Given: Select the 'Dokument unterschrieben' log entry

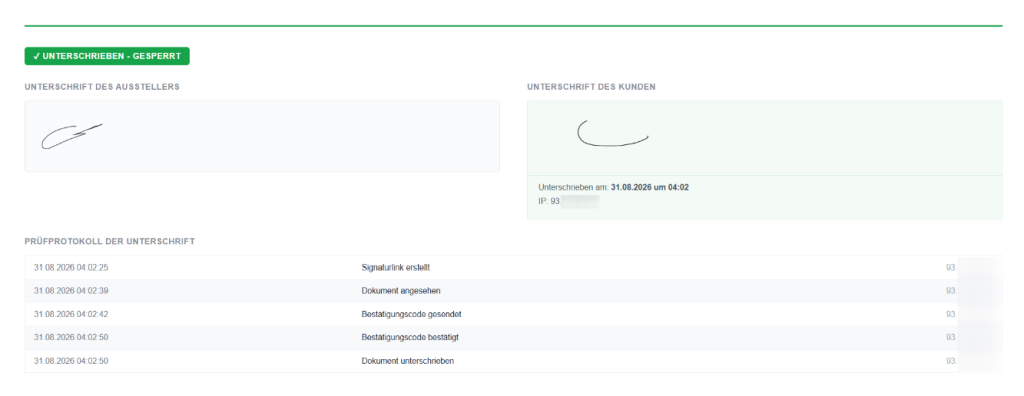Looking at the screenshot, I should [x=408, y=361].
